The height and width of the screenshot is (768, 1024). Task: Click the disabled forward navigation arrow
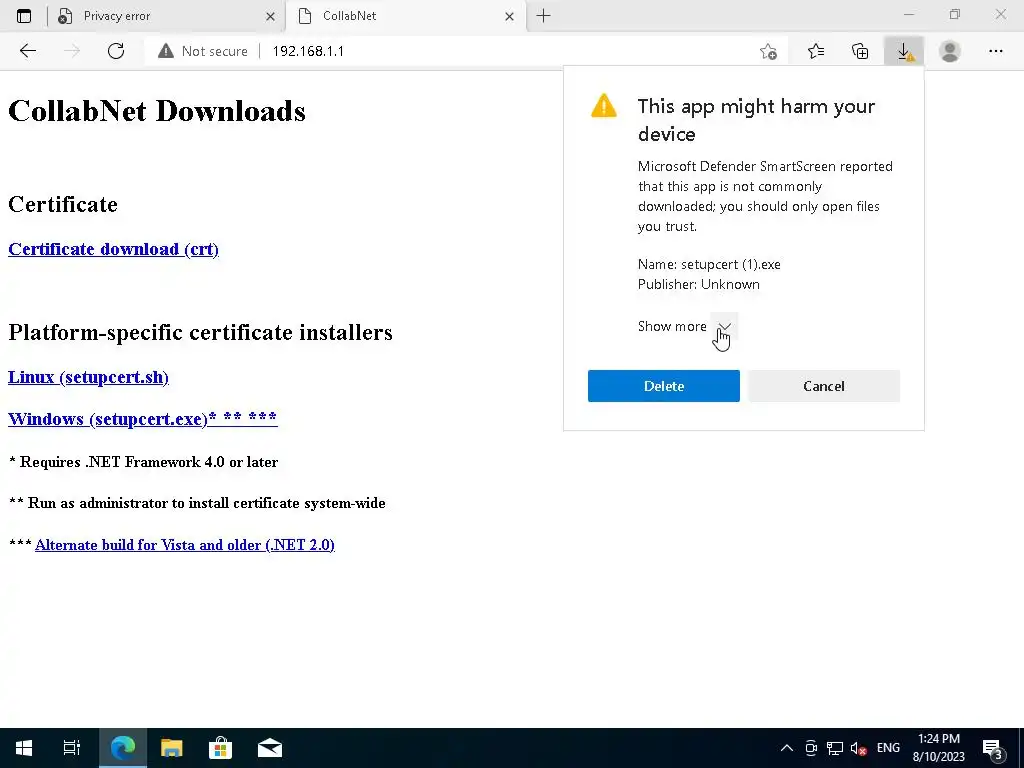tap(72, 51)
